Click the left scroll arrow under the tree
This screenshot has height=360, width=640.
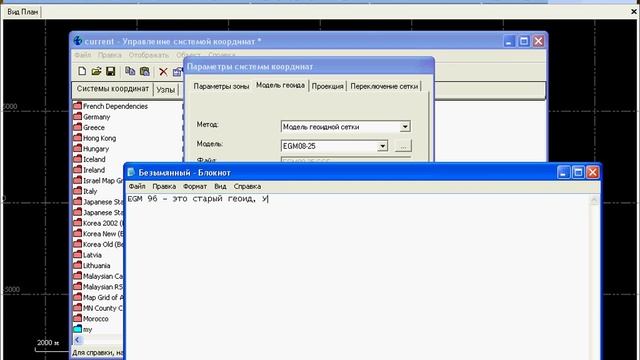point(78,340)
